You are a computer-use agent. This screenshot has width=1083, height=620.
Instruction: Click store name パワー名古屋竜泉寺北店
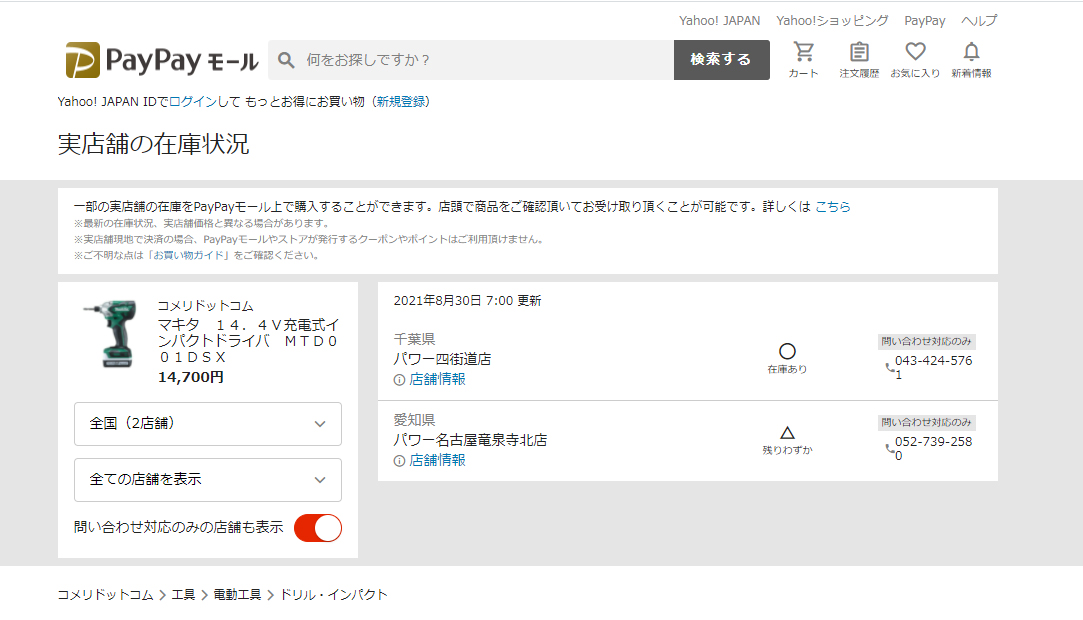point(470,440)
